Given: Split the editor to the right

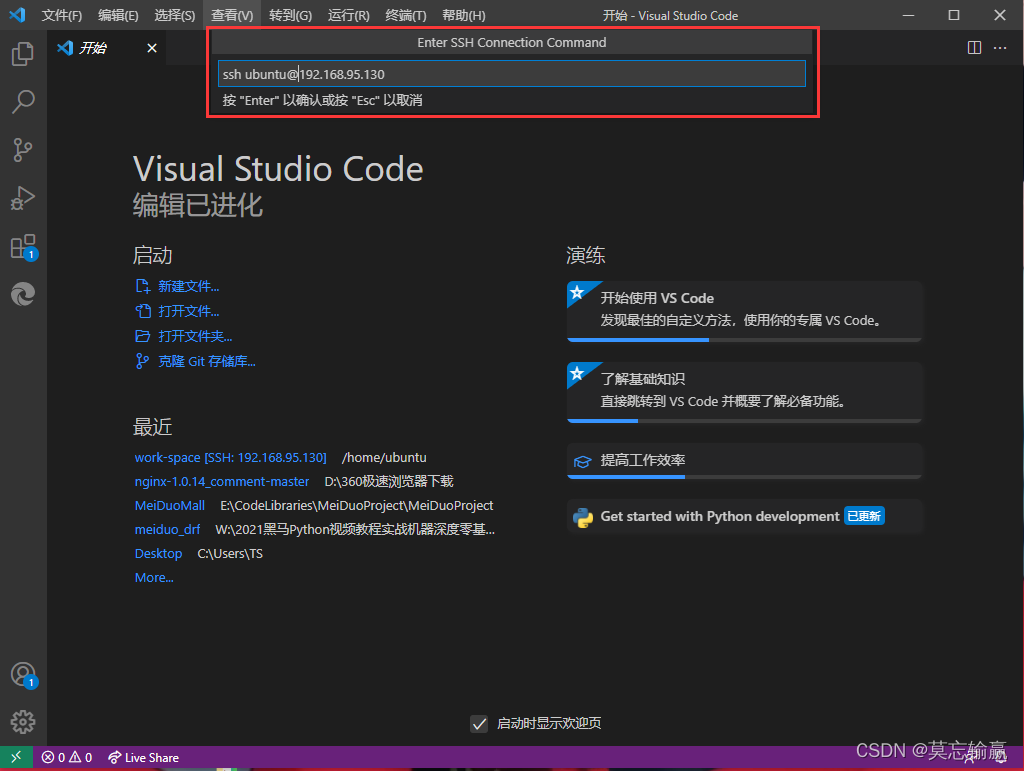Looking at the screenshot, I should (x=974, y=48).
